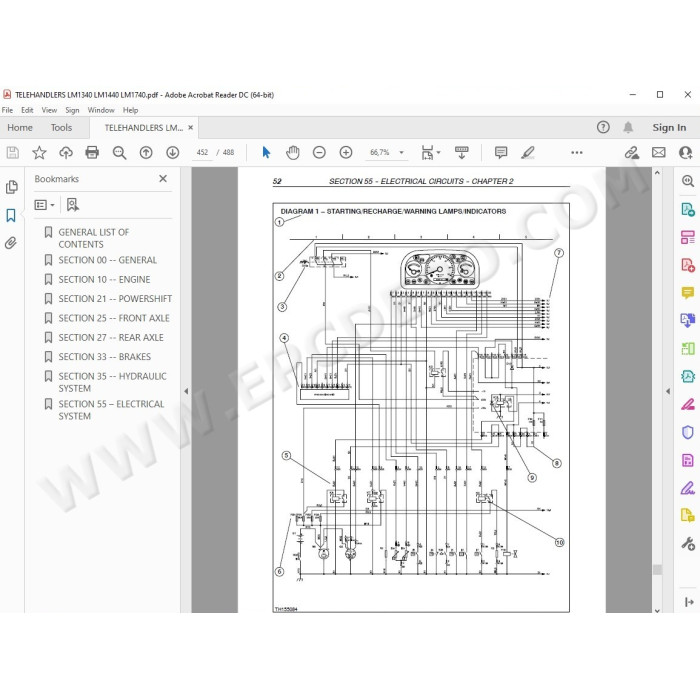Screen dimensions: 700x700
Task: Open SECTION 55 - ELECTRICAL SYSTEM bookmark
Action: tap(111, 410)
